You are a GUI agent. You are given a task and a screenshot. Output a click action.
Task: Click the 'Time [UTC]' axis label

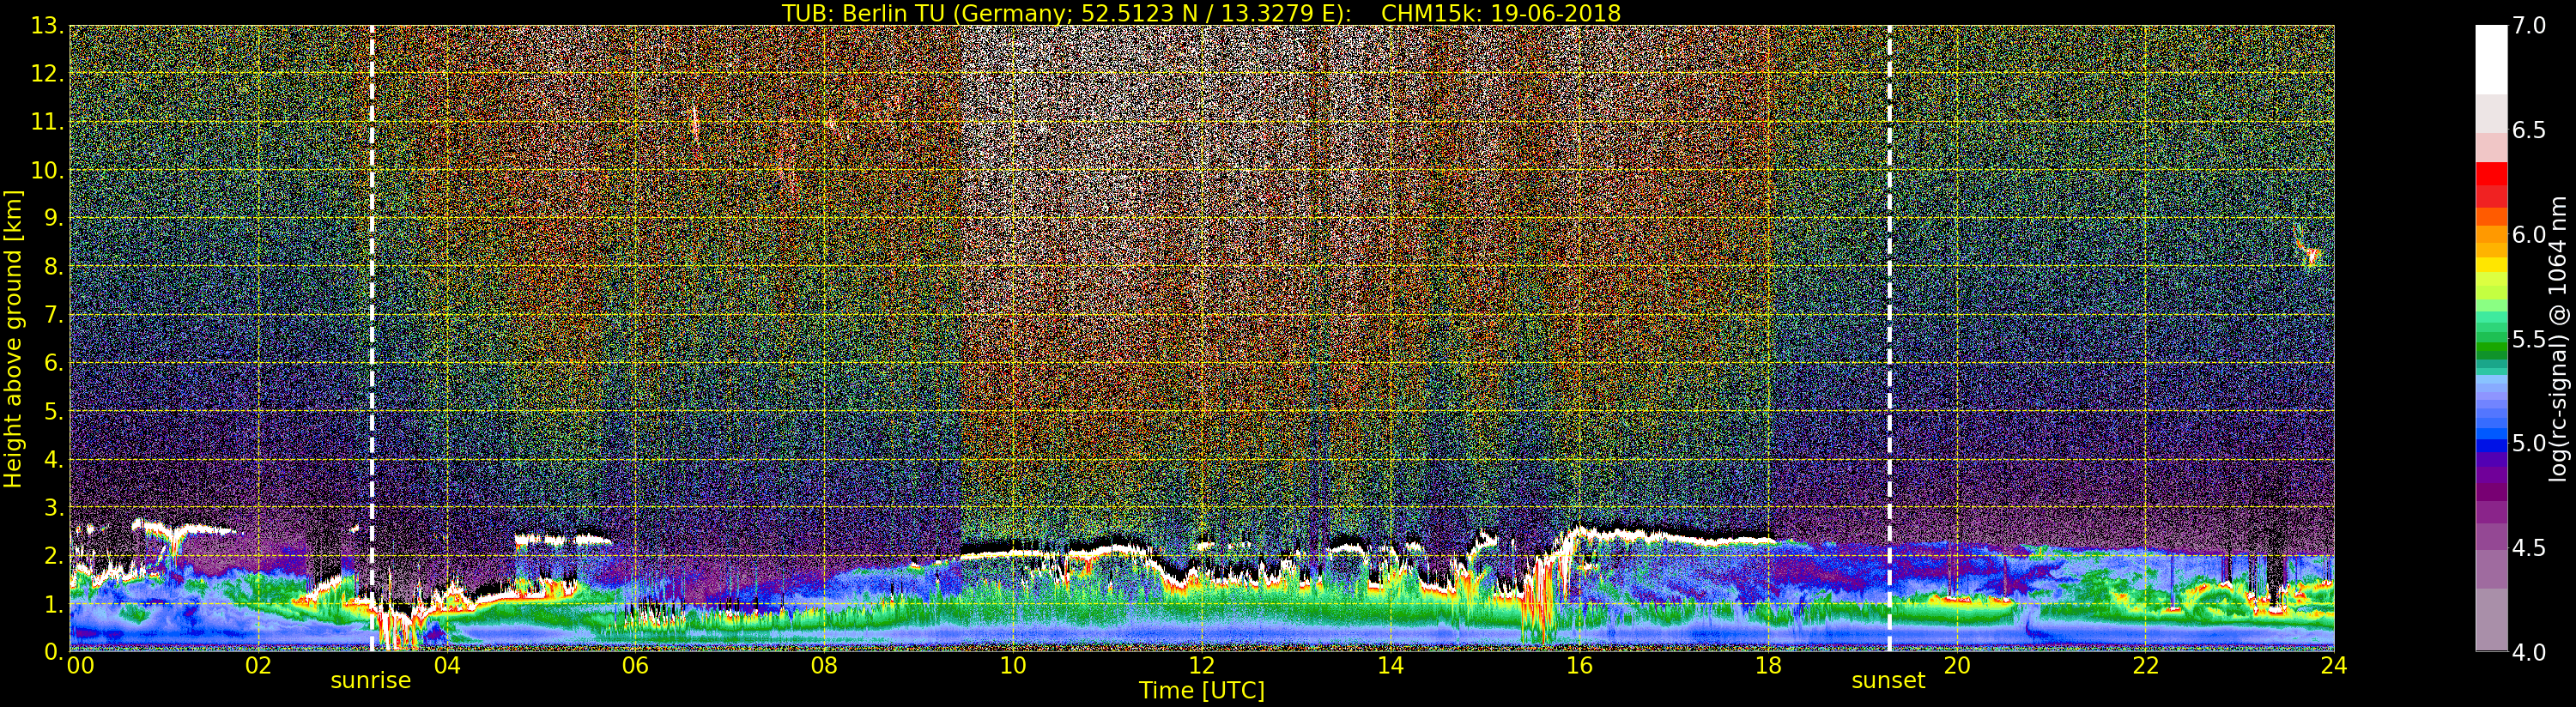point(1202,691)
